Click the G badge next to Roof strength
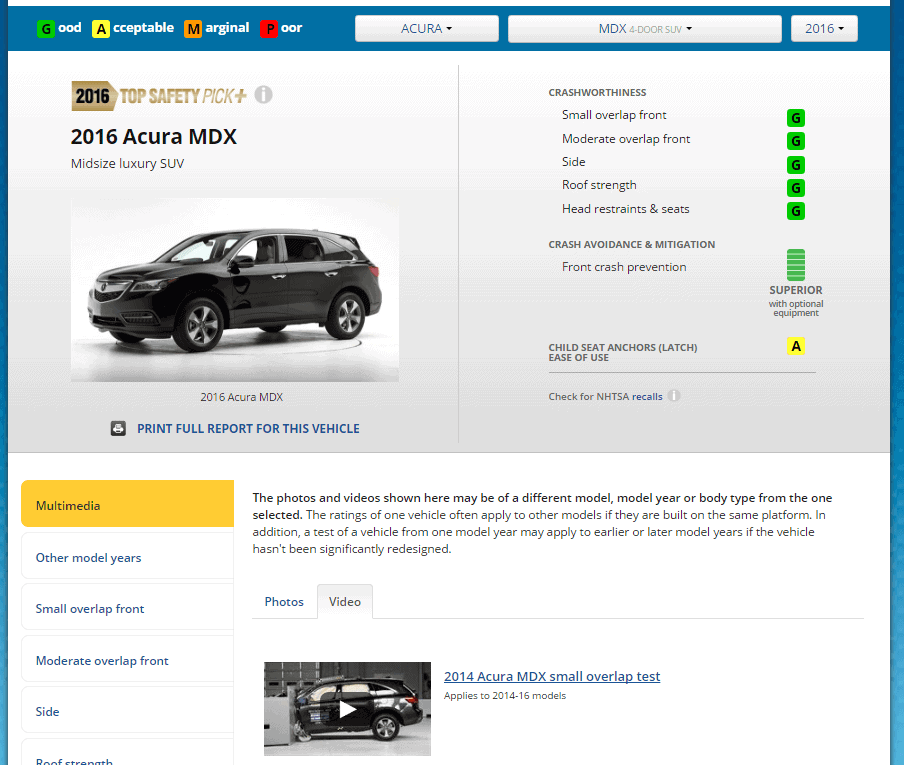The width and height of the screenshot is (904, 765). [x=795, y=188]
